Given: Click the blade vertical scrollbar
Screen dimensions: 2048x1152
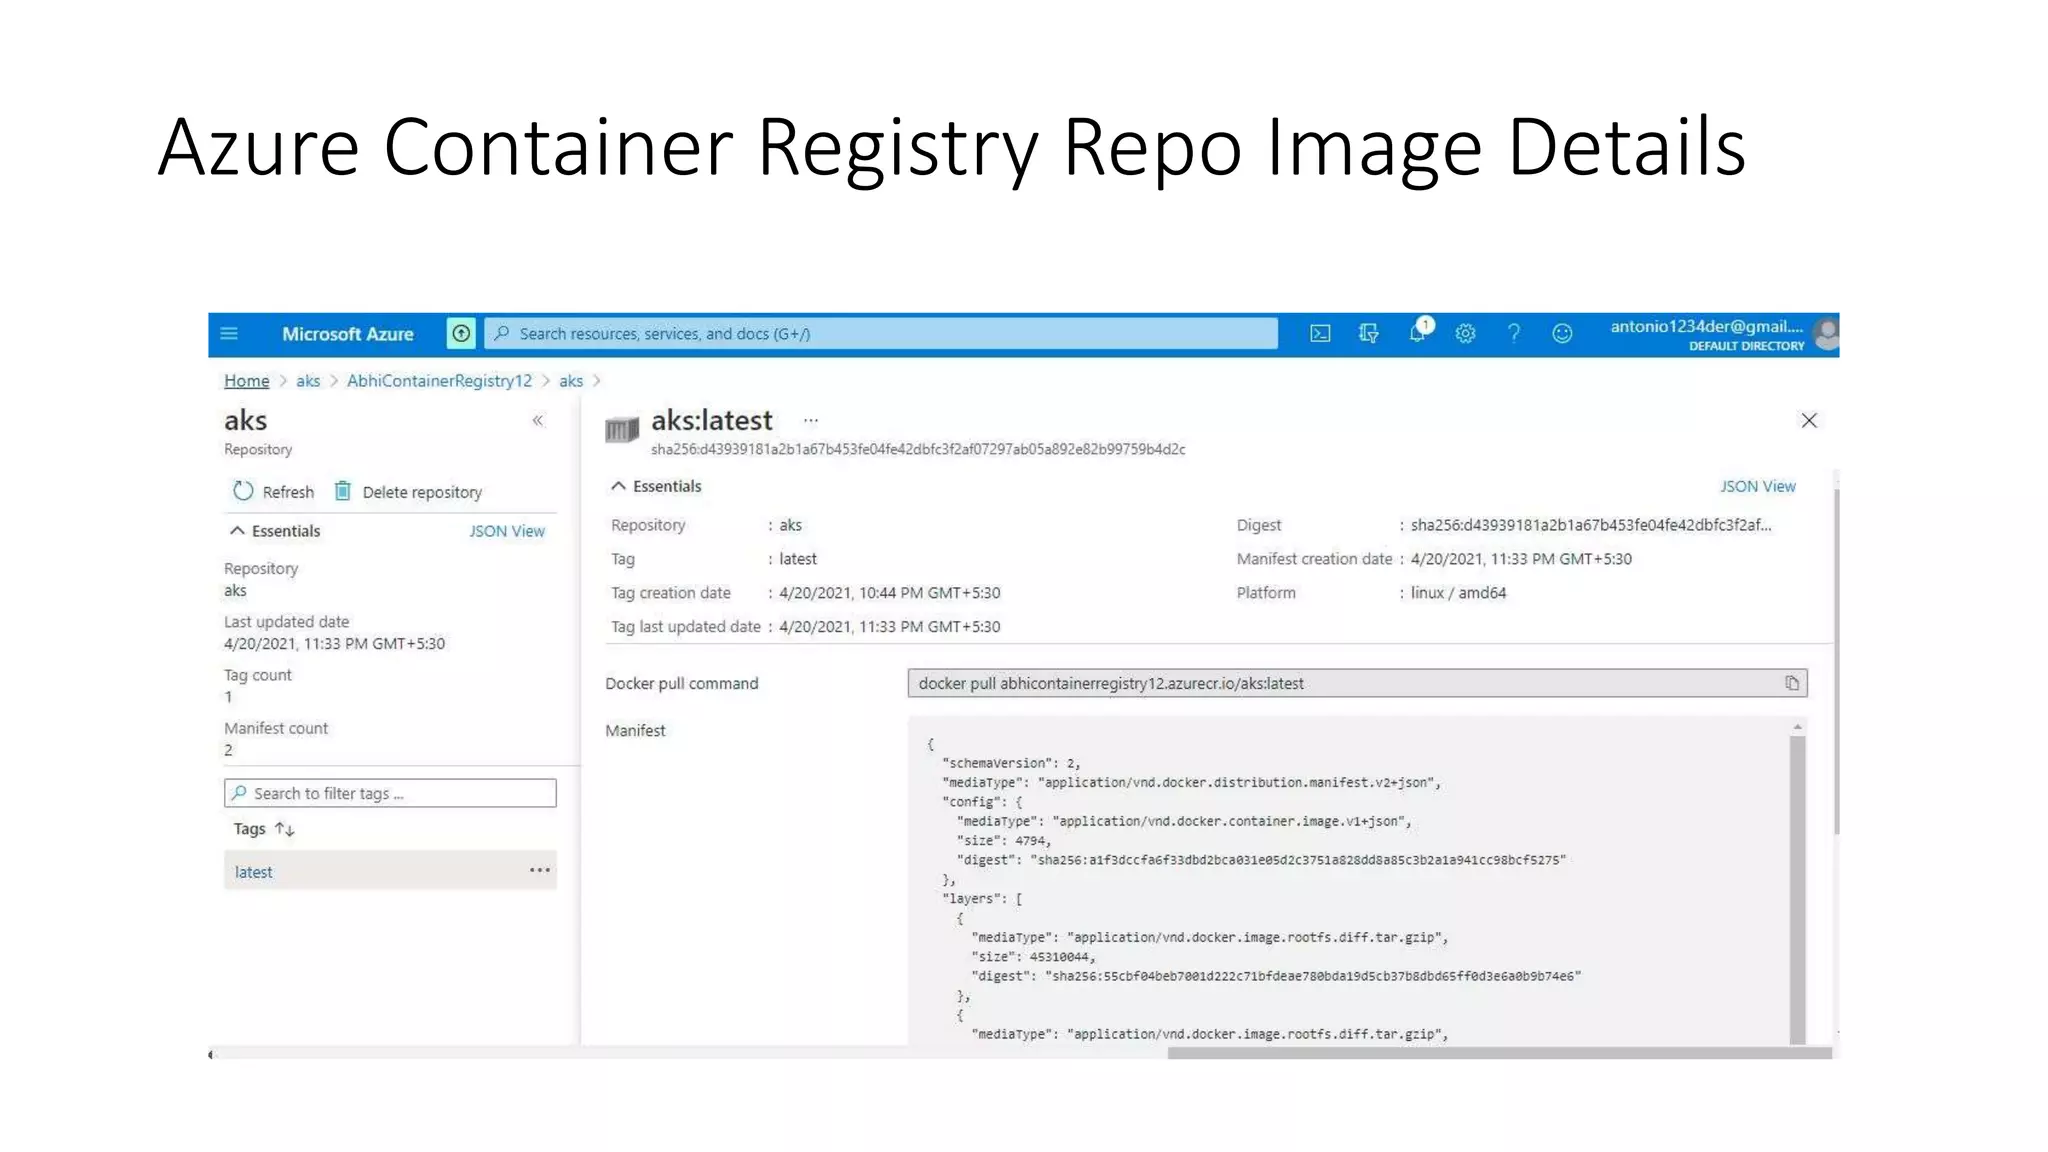Looking at the screenshot, I should point(1836,660).
